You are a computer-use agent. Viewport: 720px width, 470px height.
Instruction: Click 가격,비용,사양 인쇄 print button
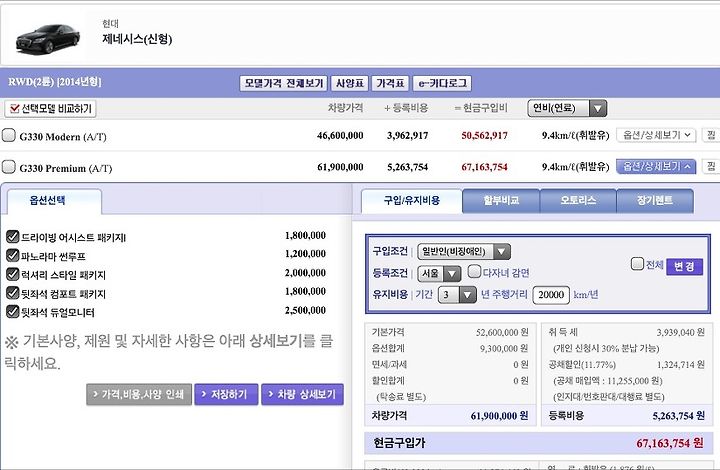pyautogui.click(x=139, y=394)
